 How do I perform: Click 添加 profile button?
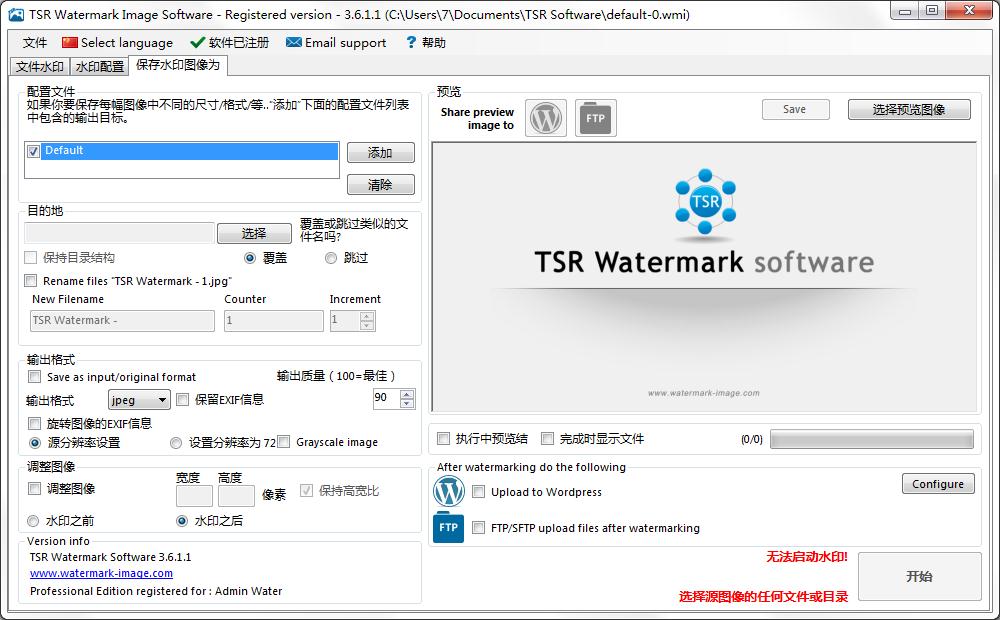(381, 152)
